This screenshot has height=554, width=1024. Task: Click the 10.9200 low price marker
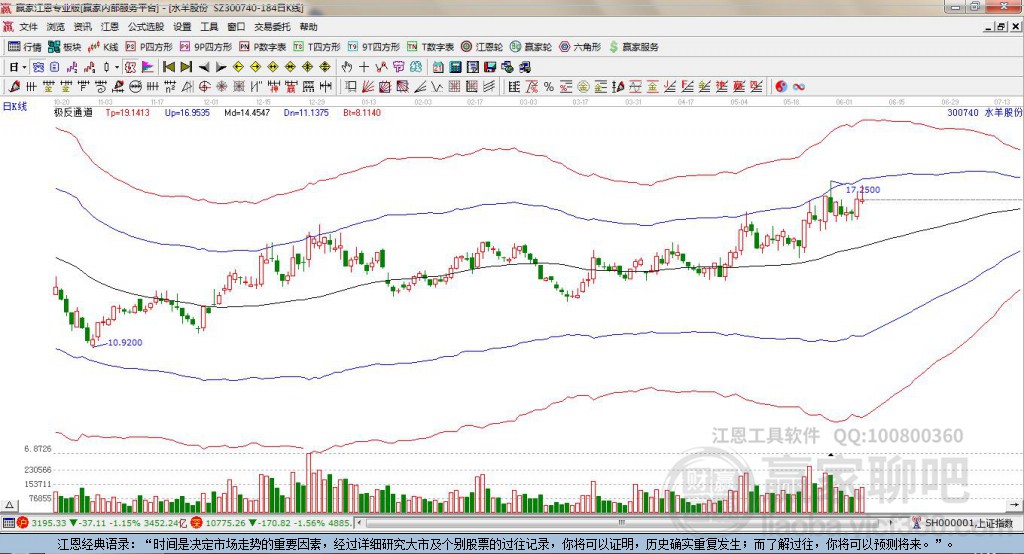[x=125, y=342]
